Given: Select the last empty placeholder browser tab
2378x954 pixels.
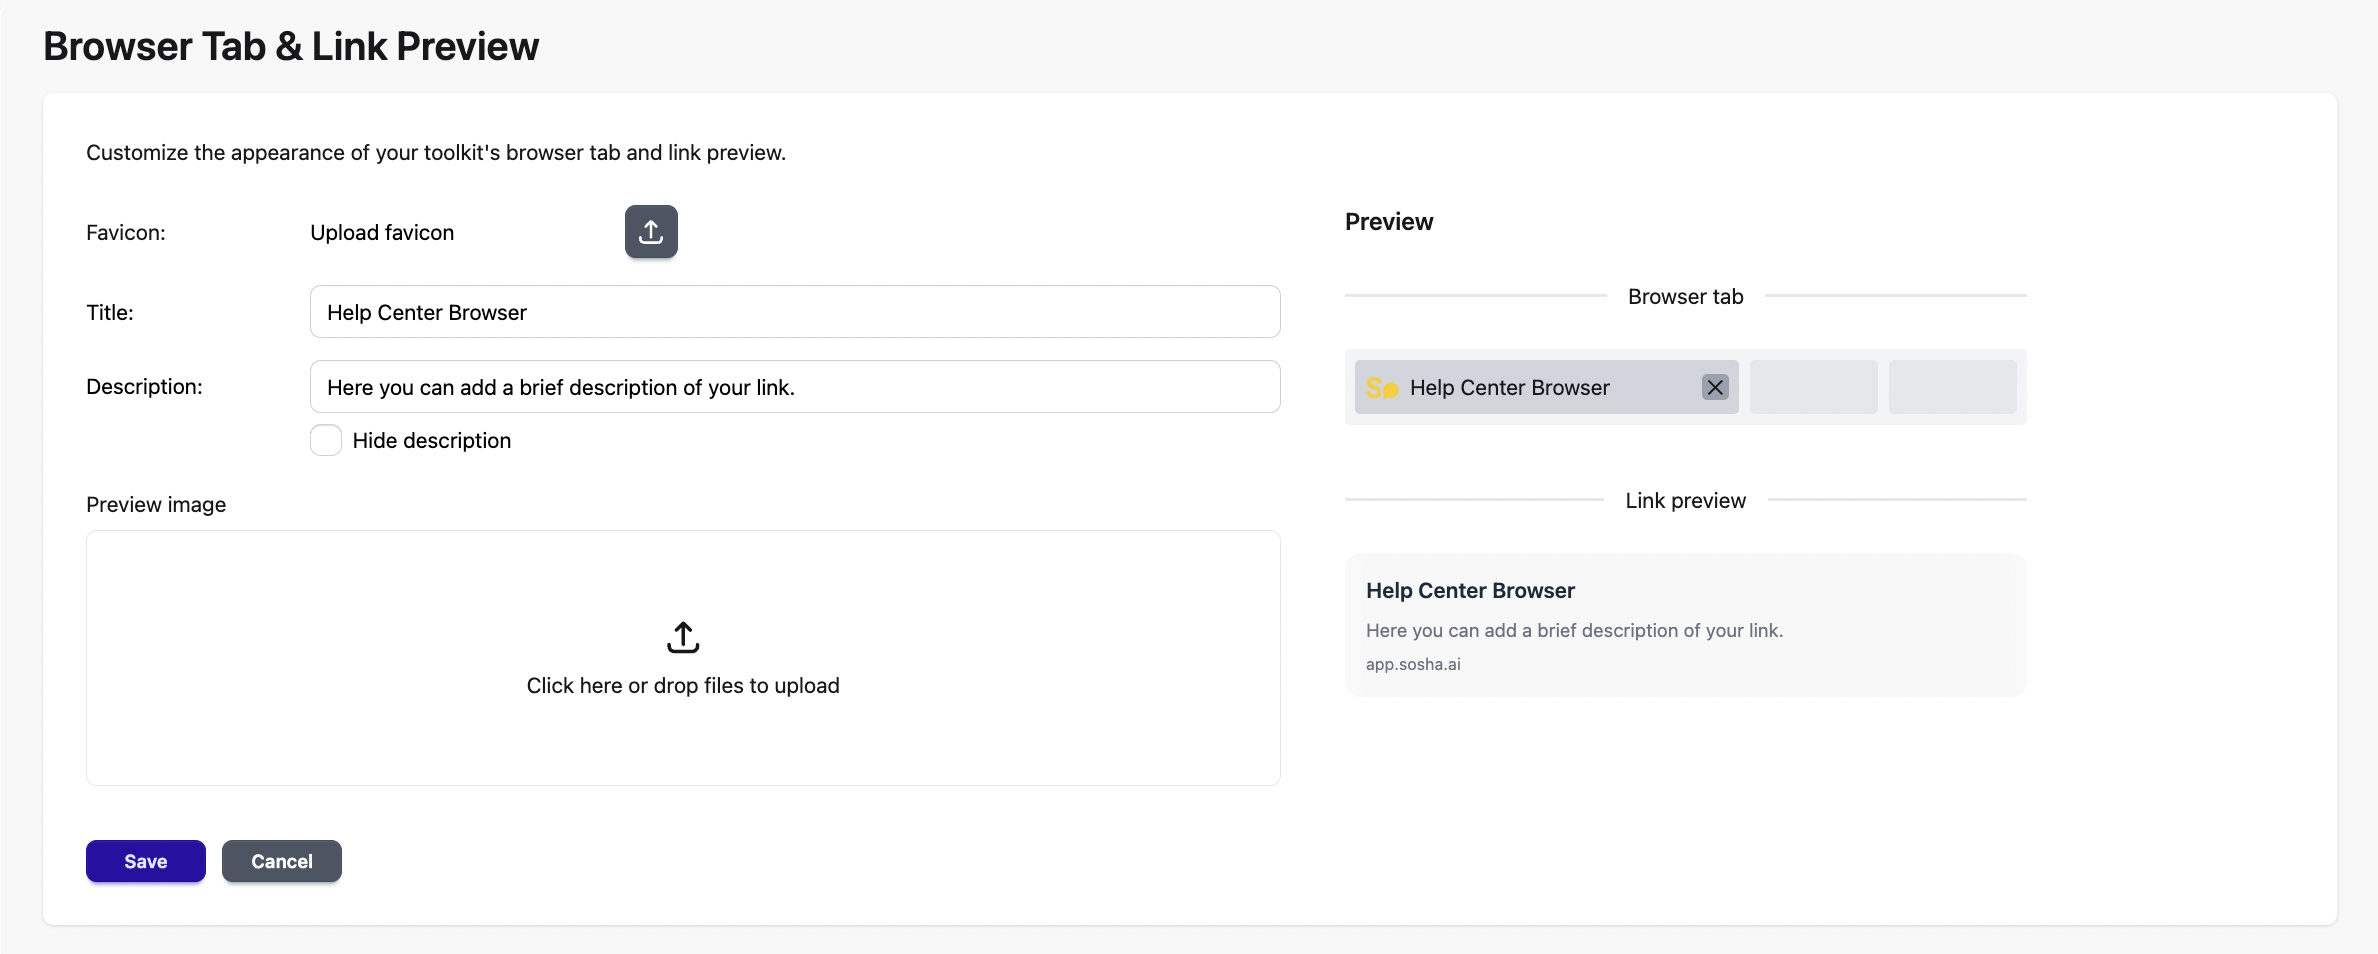Looking at the screenshot, I should tap(1952, 387).
